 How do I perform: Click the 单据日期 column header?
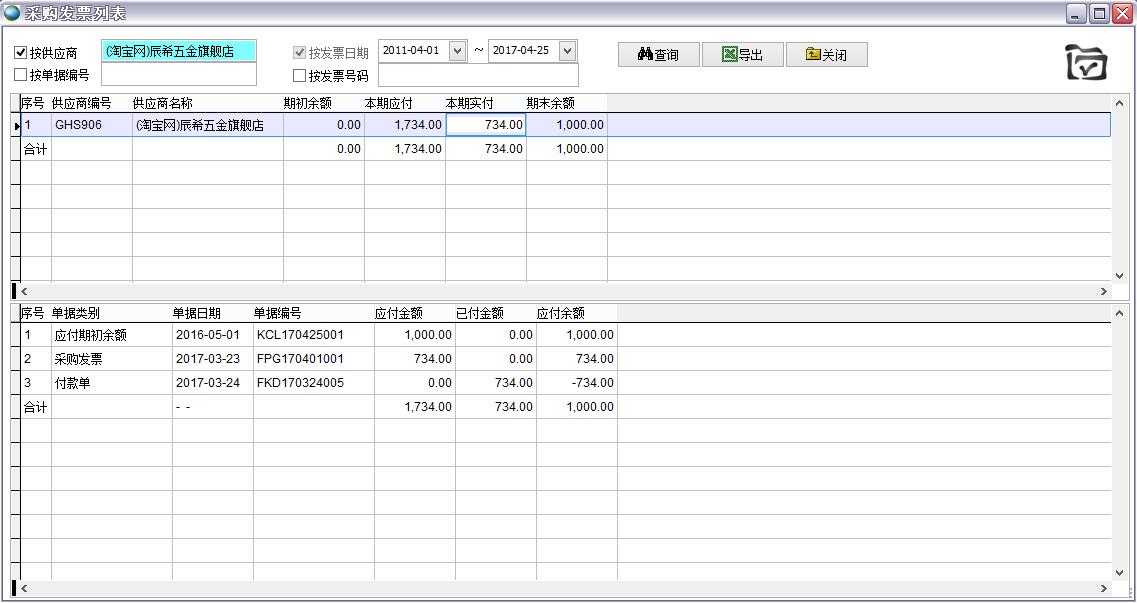(x=197, y=313)
